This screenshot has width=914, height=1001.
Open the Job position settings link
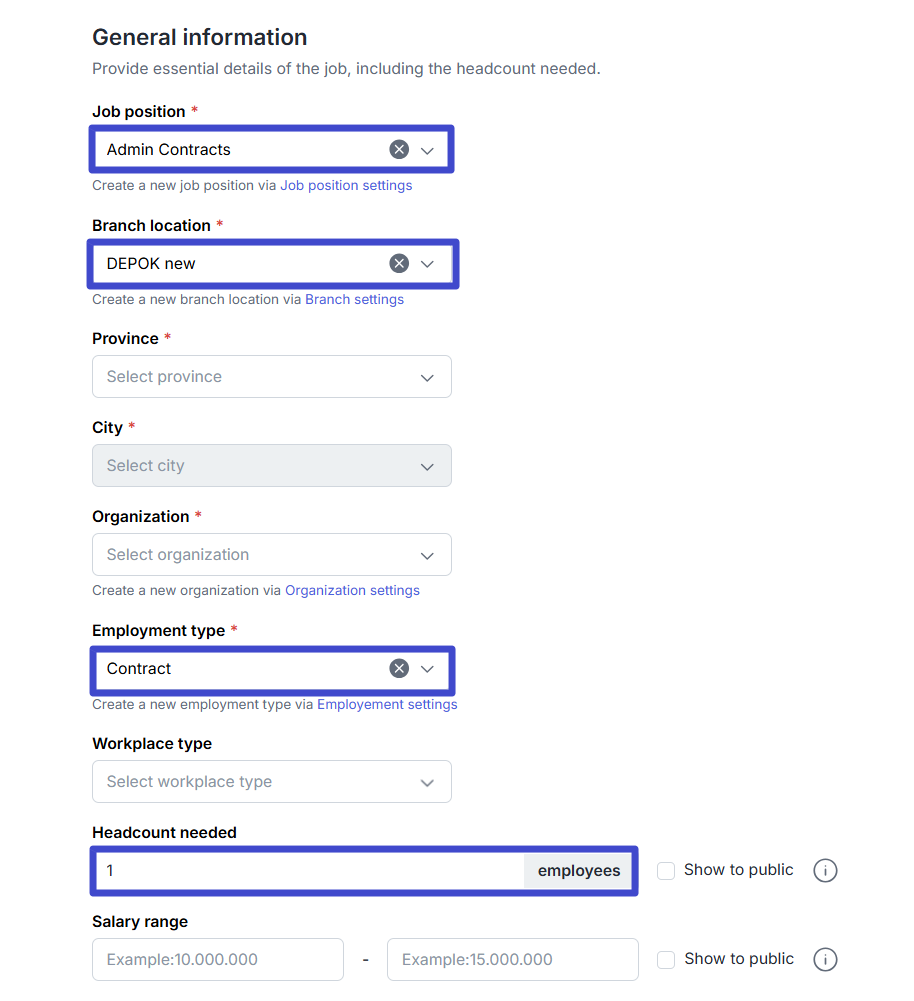(x=346, y=186)
